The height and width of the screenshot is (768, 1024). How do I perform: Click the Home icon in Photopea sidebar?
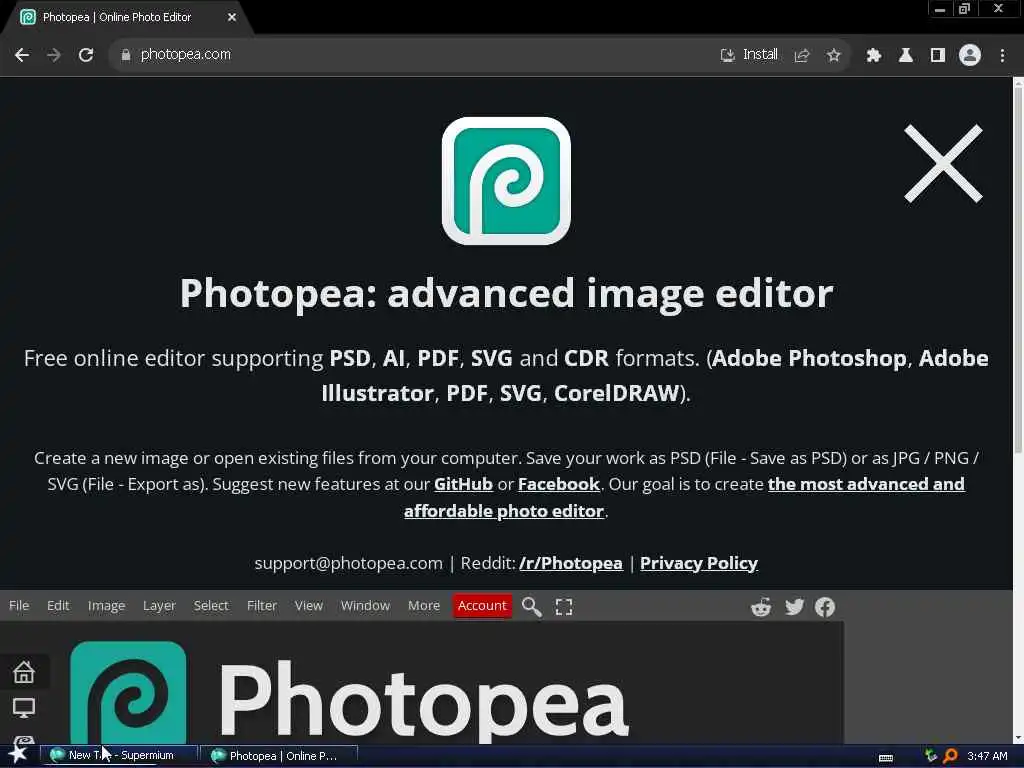[x=24, y=671]
